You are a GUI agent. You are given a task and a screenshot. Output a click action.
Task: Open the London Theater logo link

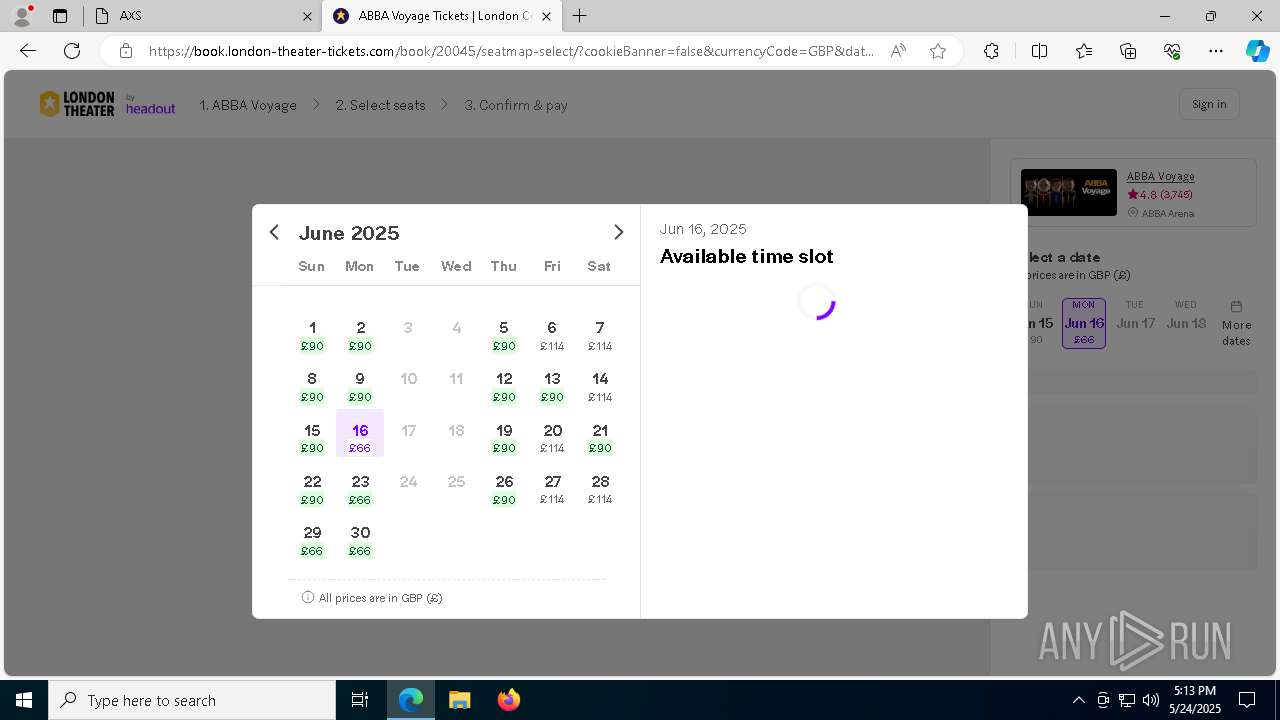point(77,104)
